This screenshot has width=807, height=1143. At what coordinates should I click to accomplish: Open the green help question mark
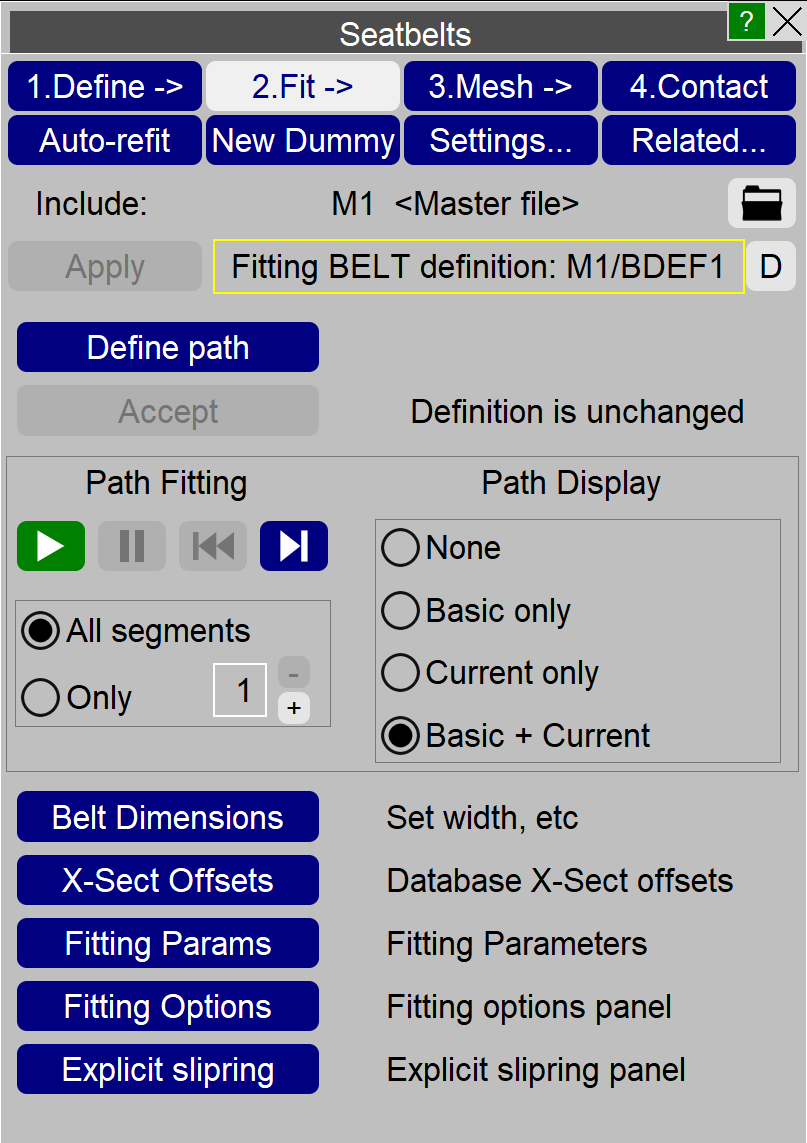coord(746,21)
